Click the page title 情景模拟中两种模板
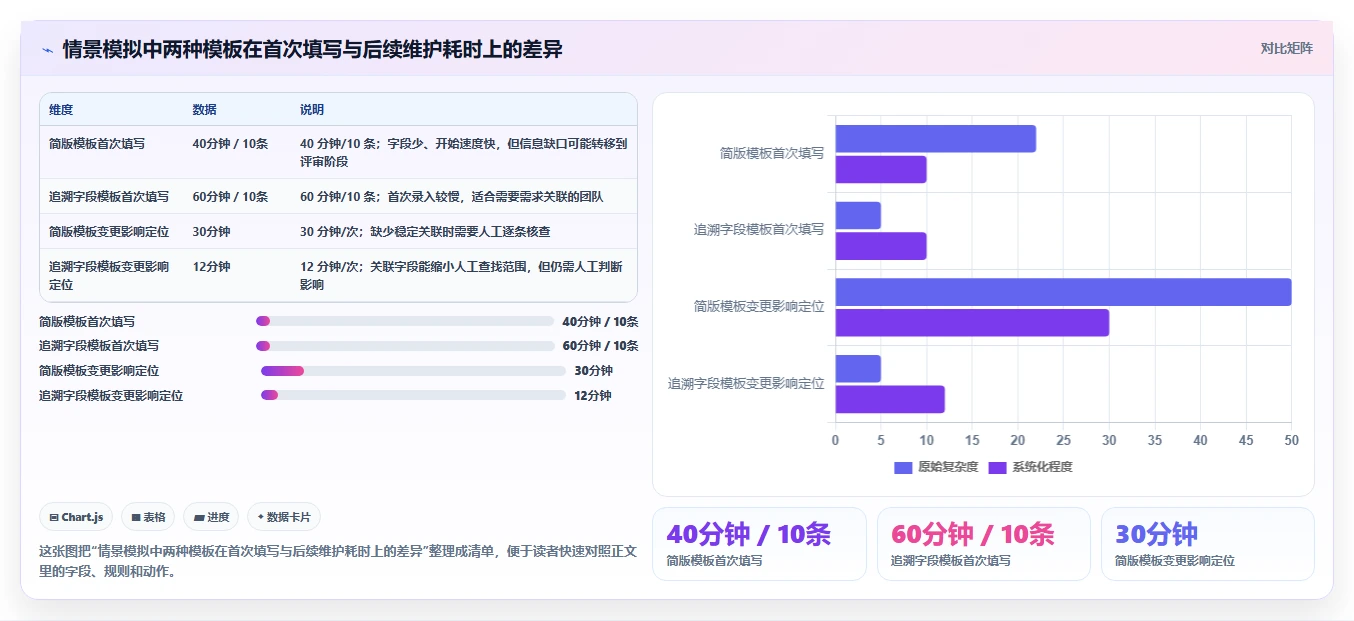This screenshot has height=621, width=1354. pos(312,49)
